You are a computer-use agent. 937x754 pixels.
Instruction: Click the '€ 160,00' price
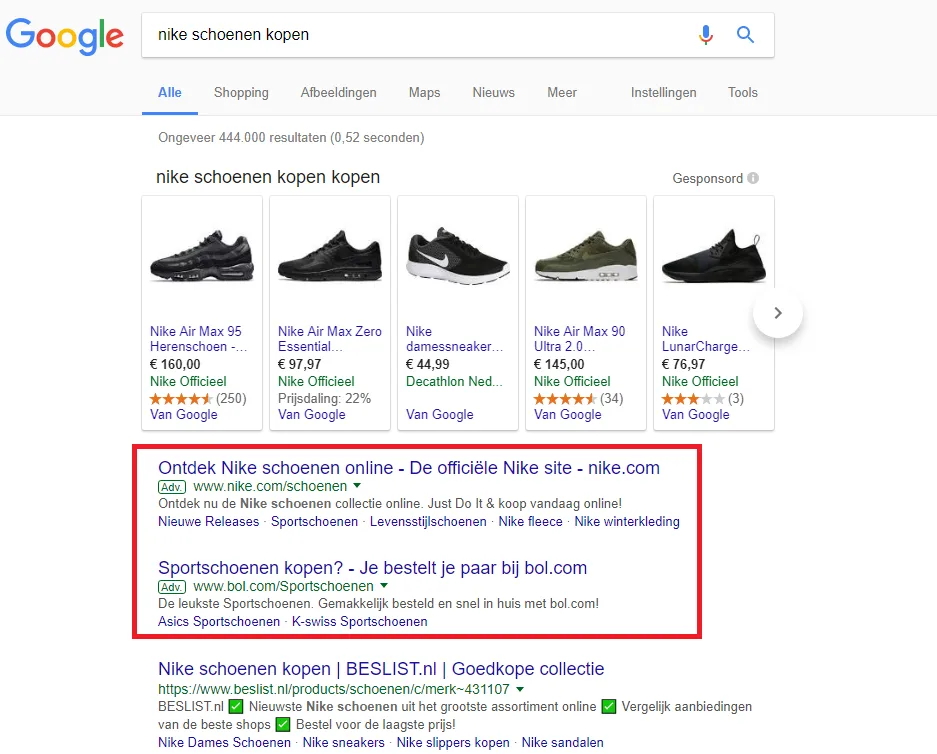(x=175, y=364)
